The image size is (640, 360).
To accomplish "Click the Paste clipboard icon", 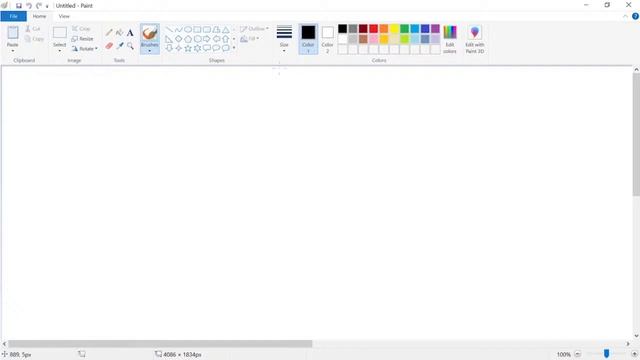I will 13,33.
